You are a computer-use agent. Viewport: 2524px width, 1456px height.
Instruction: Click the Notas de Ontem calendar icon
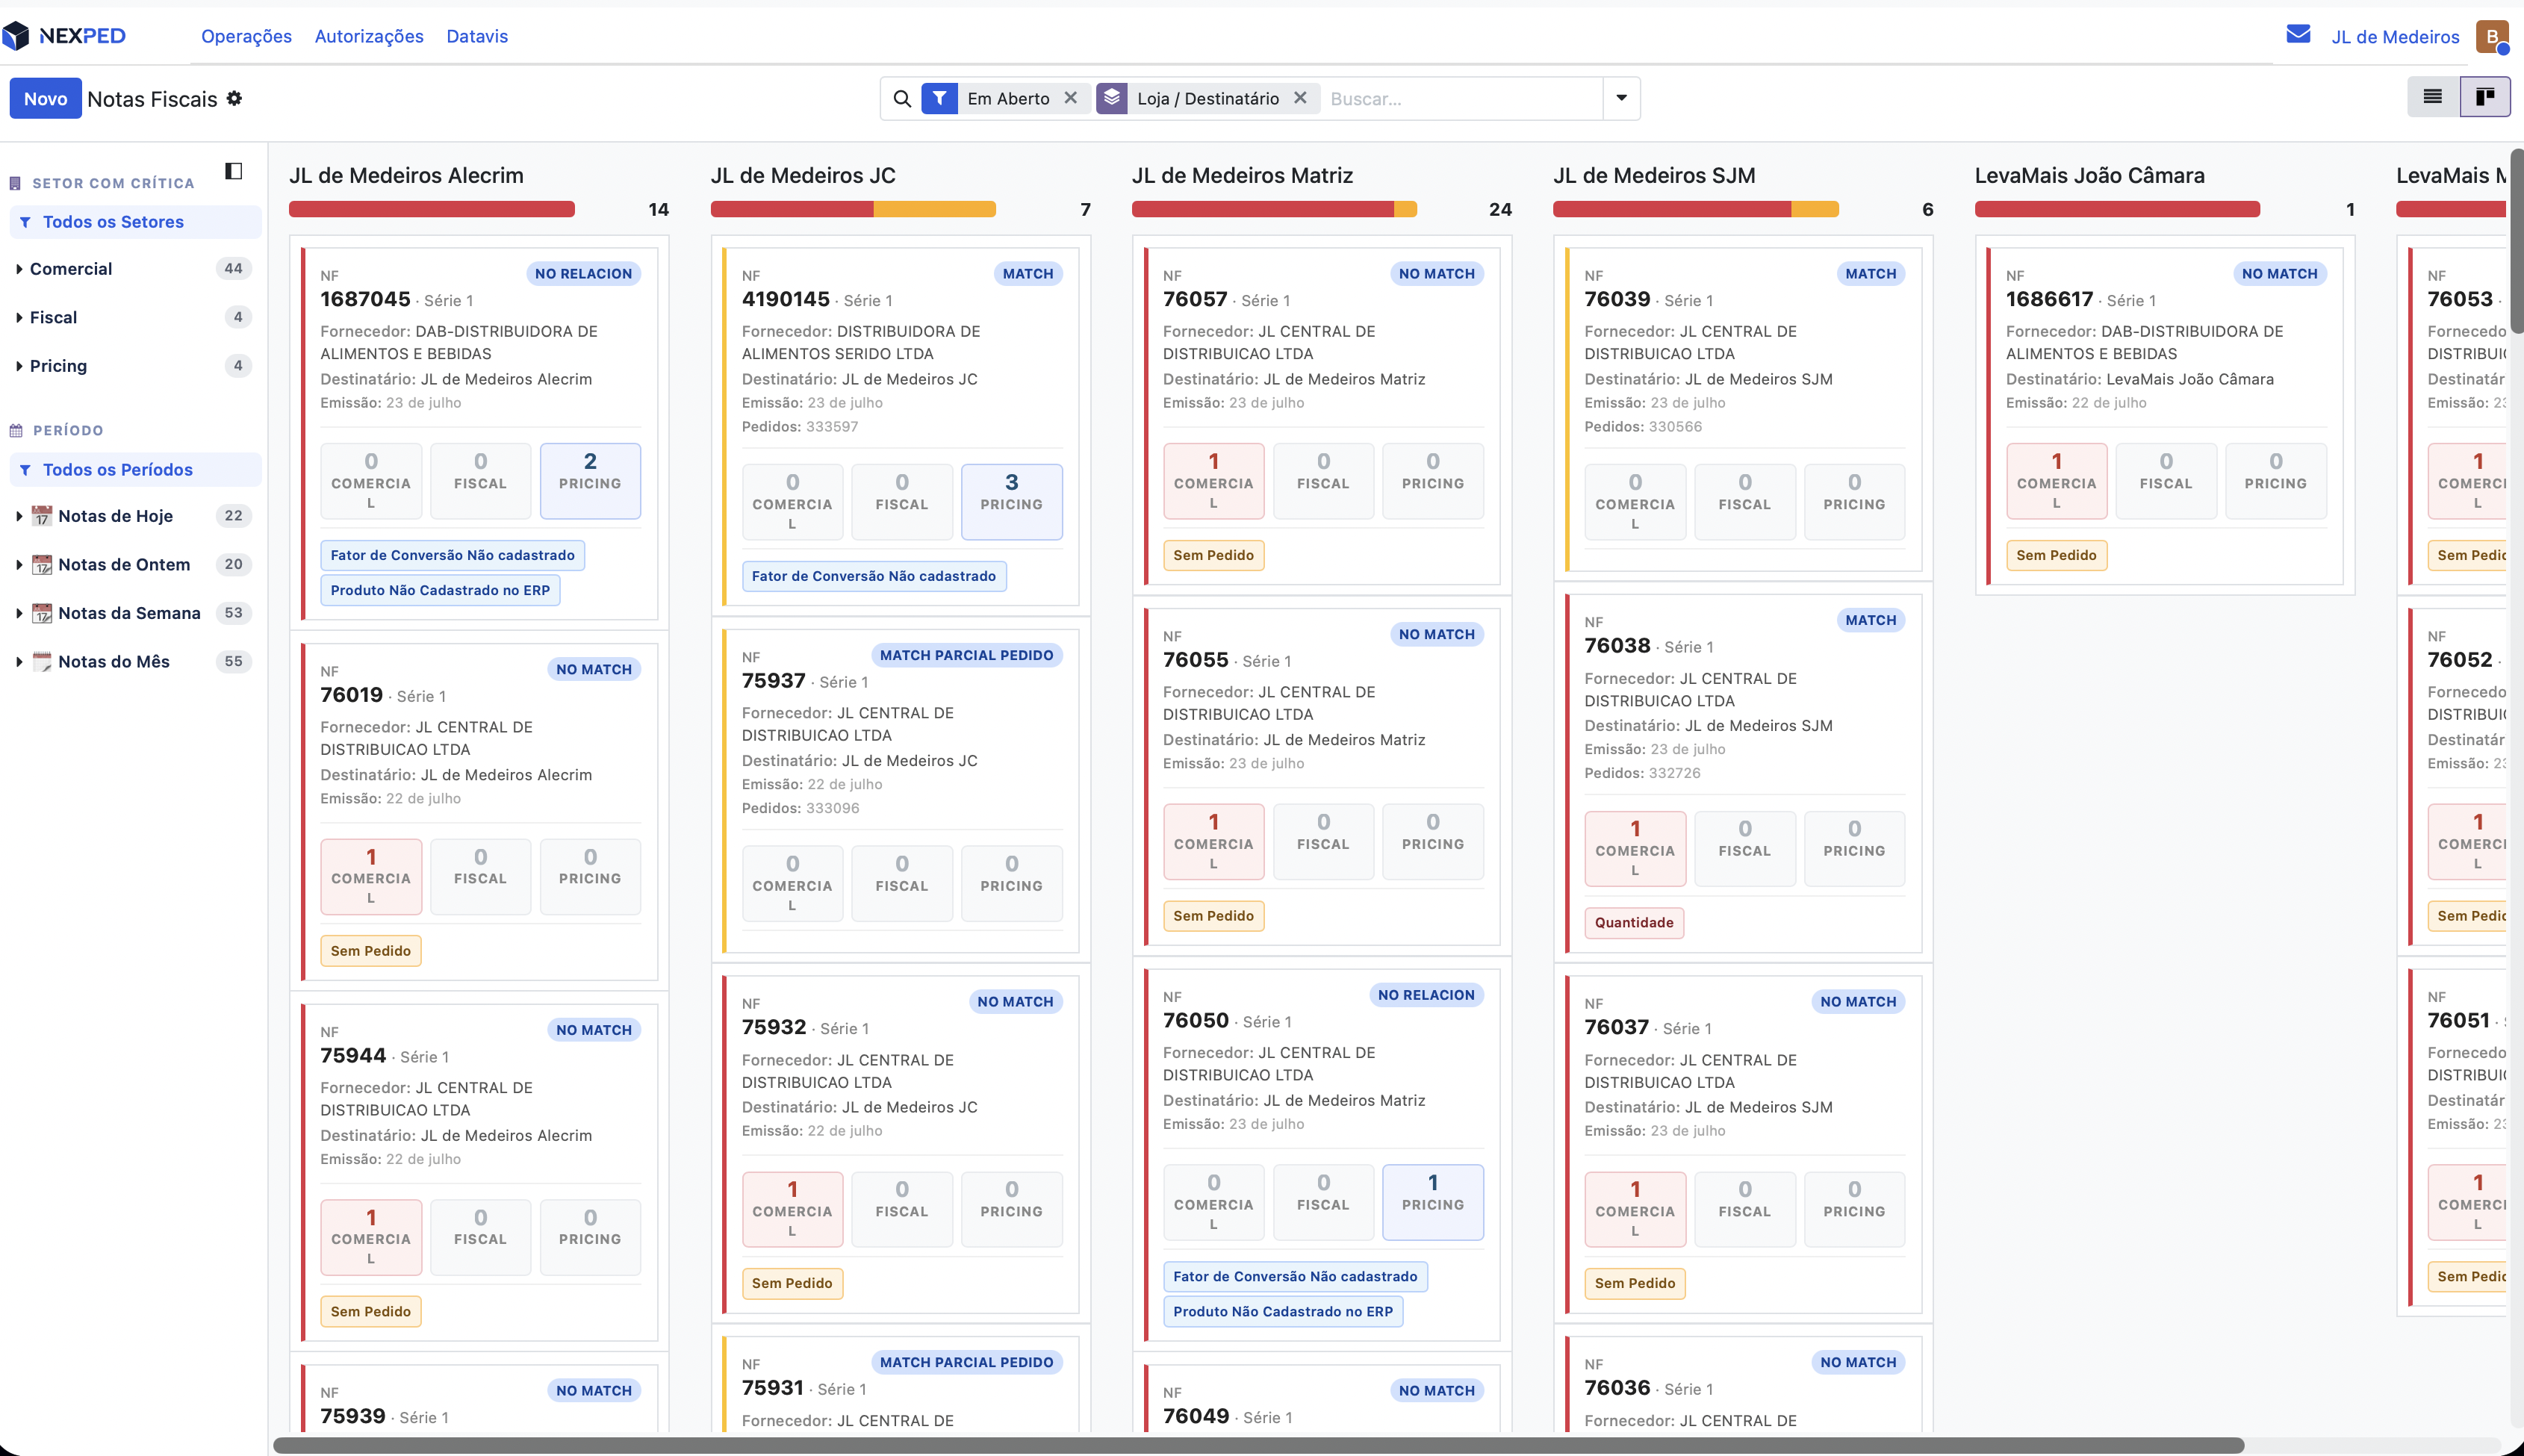[42, 564]
